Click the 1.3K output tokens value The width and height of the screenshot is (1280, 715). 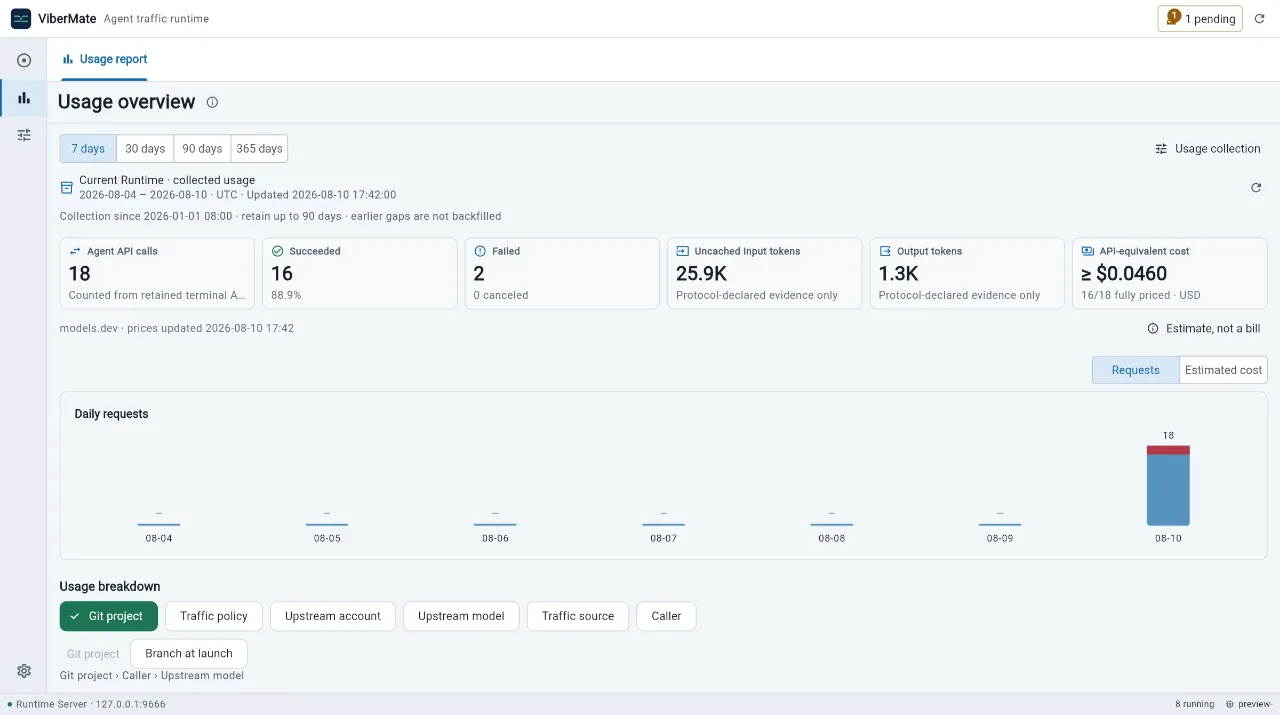click(899, 273)
